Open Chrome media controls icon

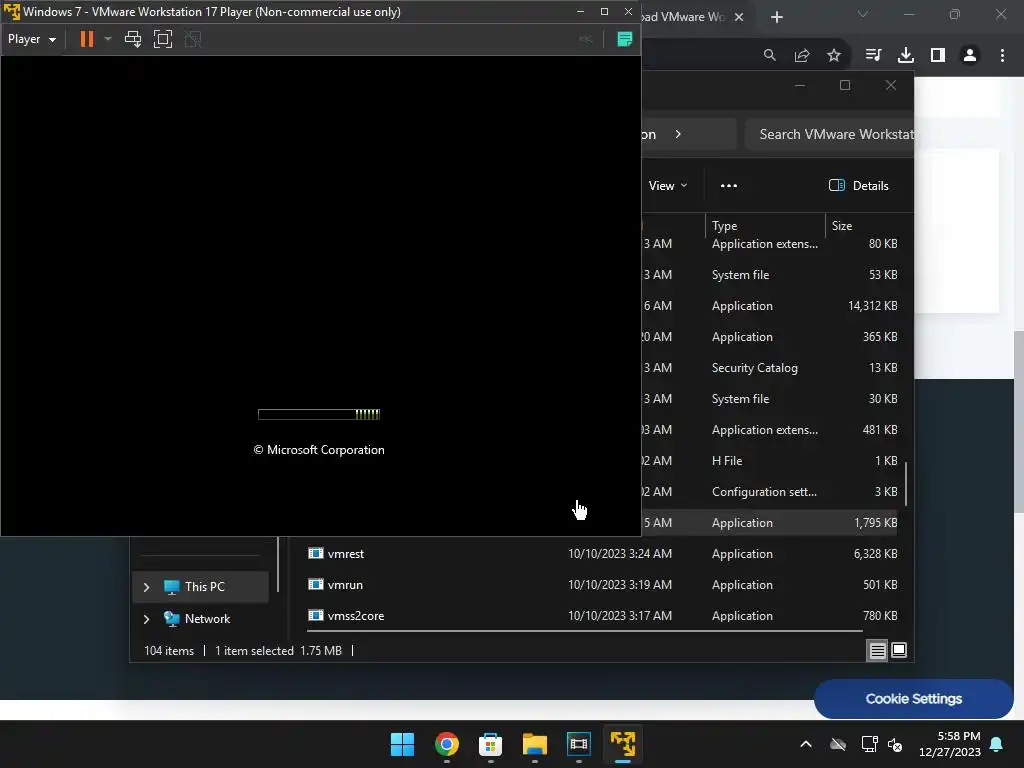(873, 56)
